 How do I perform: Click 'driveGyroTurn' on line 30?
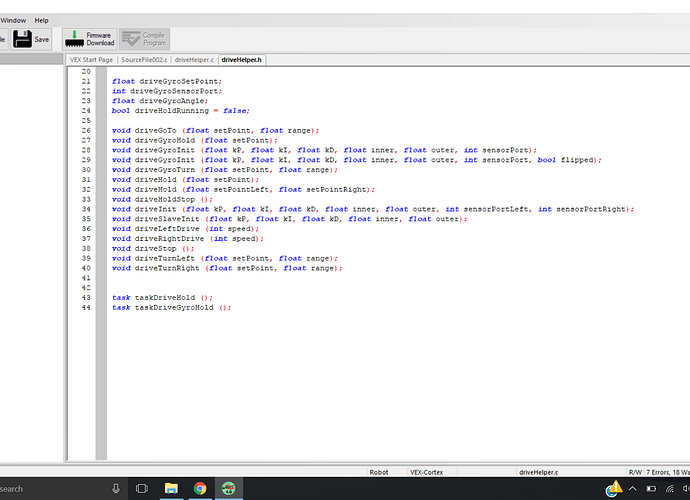165,170
